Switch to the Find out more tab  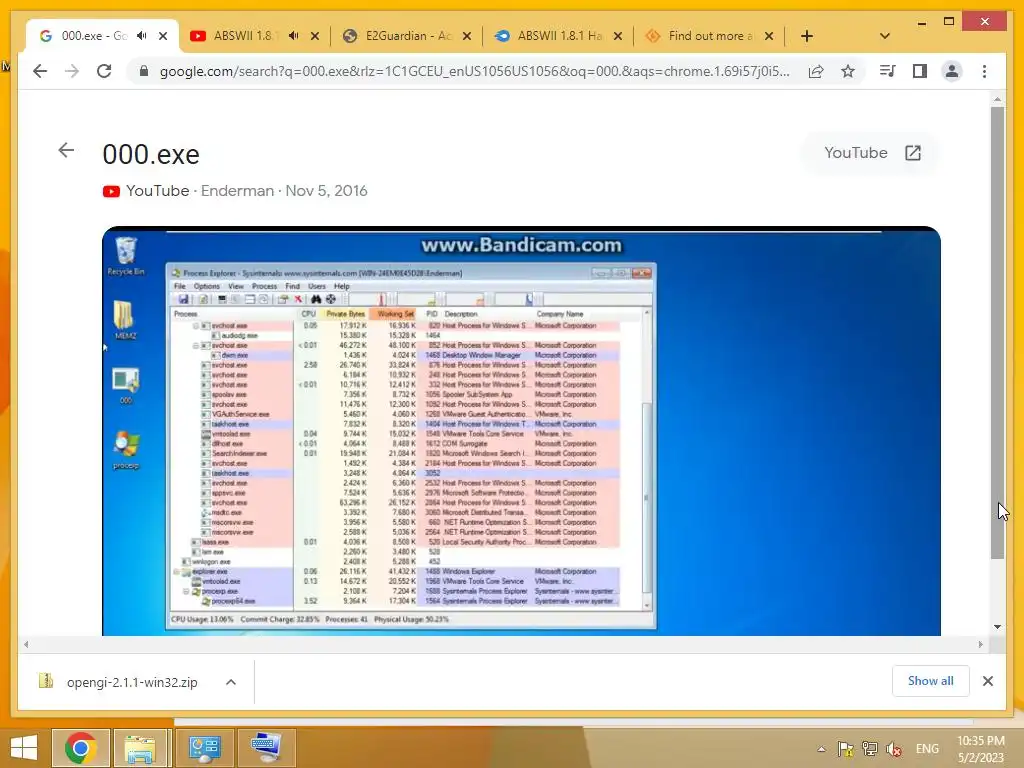click(710, 36)
